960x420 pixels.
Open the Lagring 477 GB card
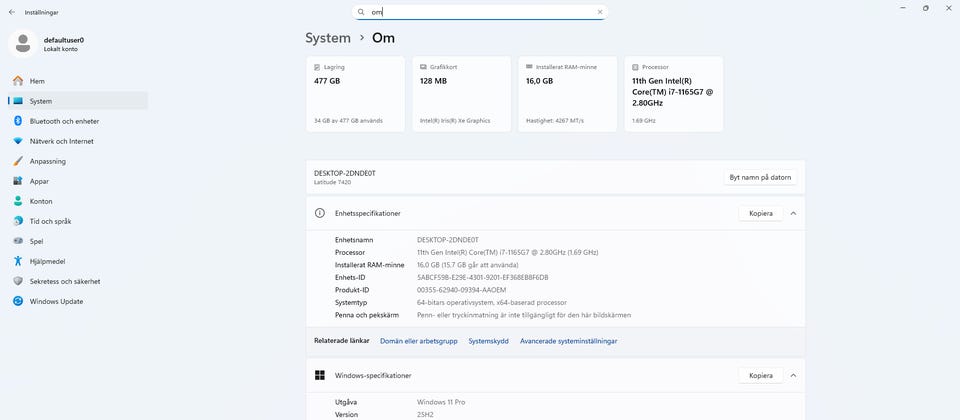[x=356, y=94]
